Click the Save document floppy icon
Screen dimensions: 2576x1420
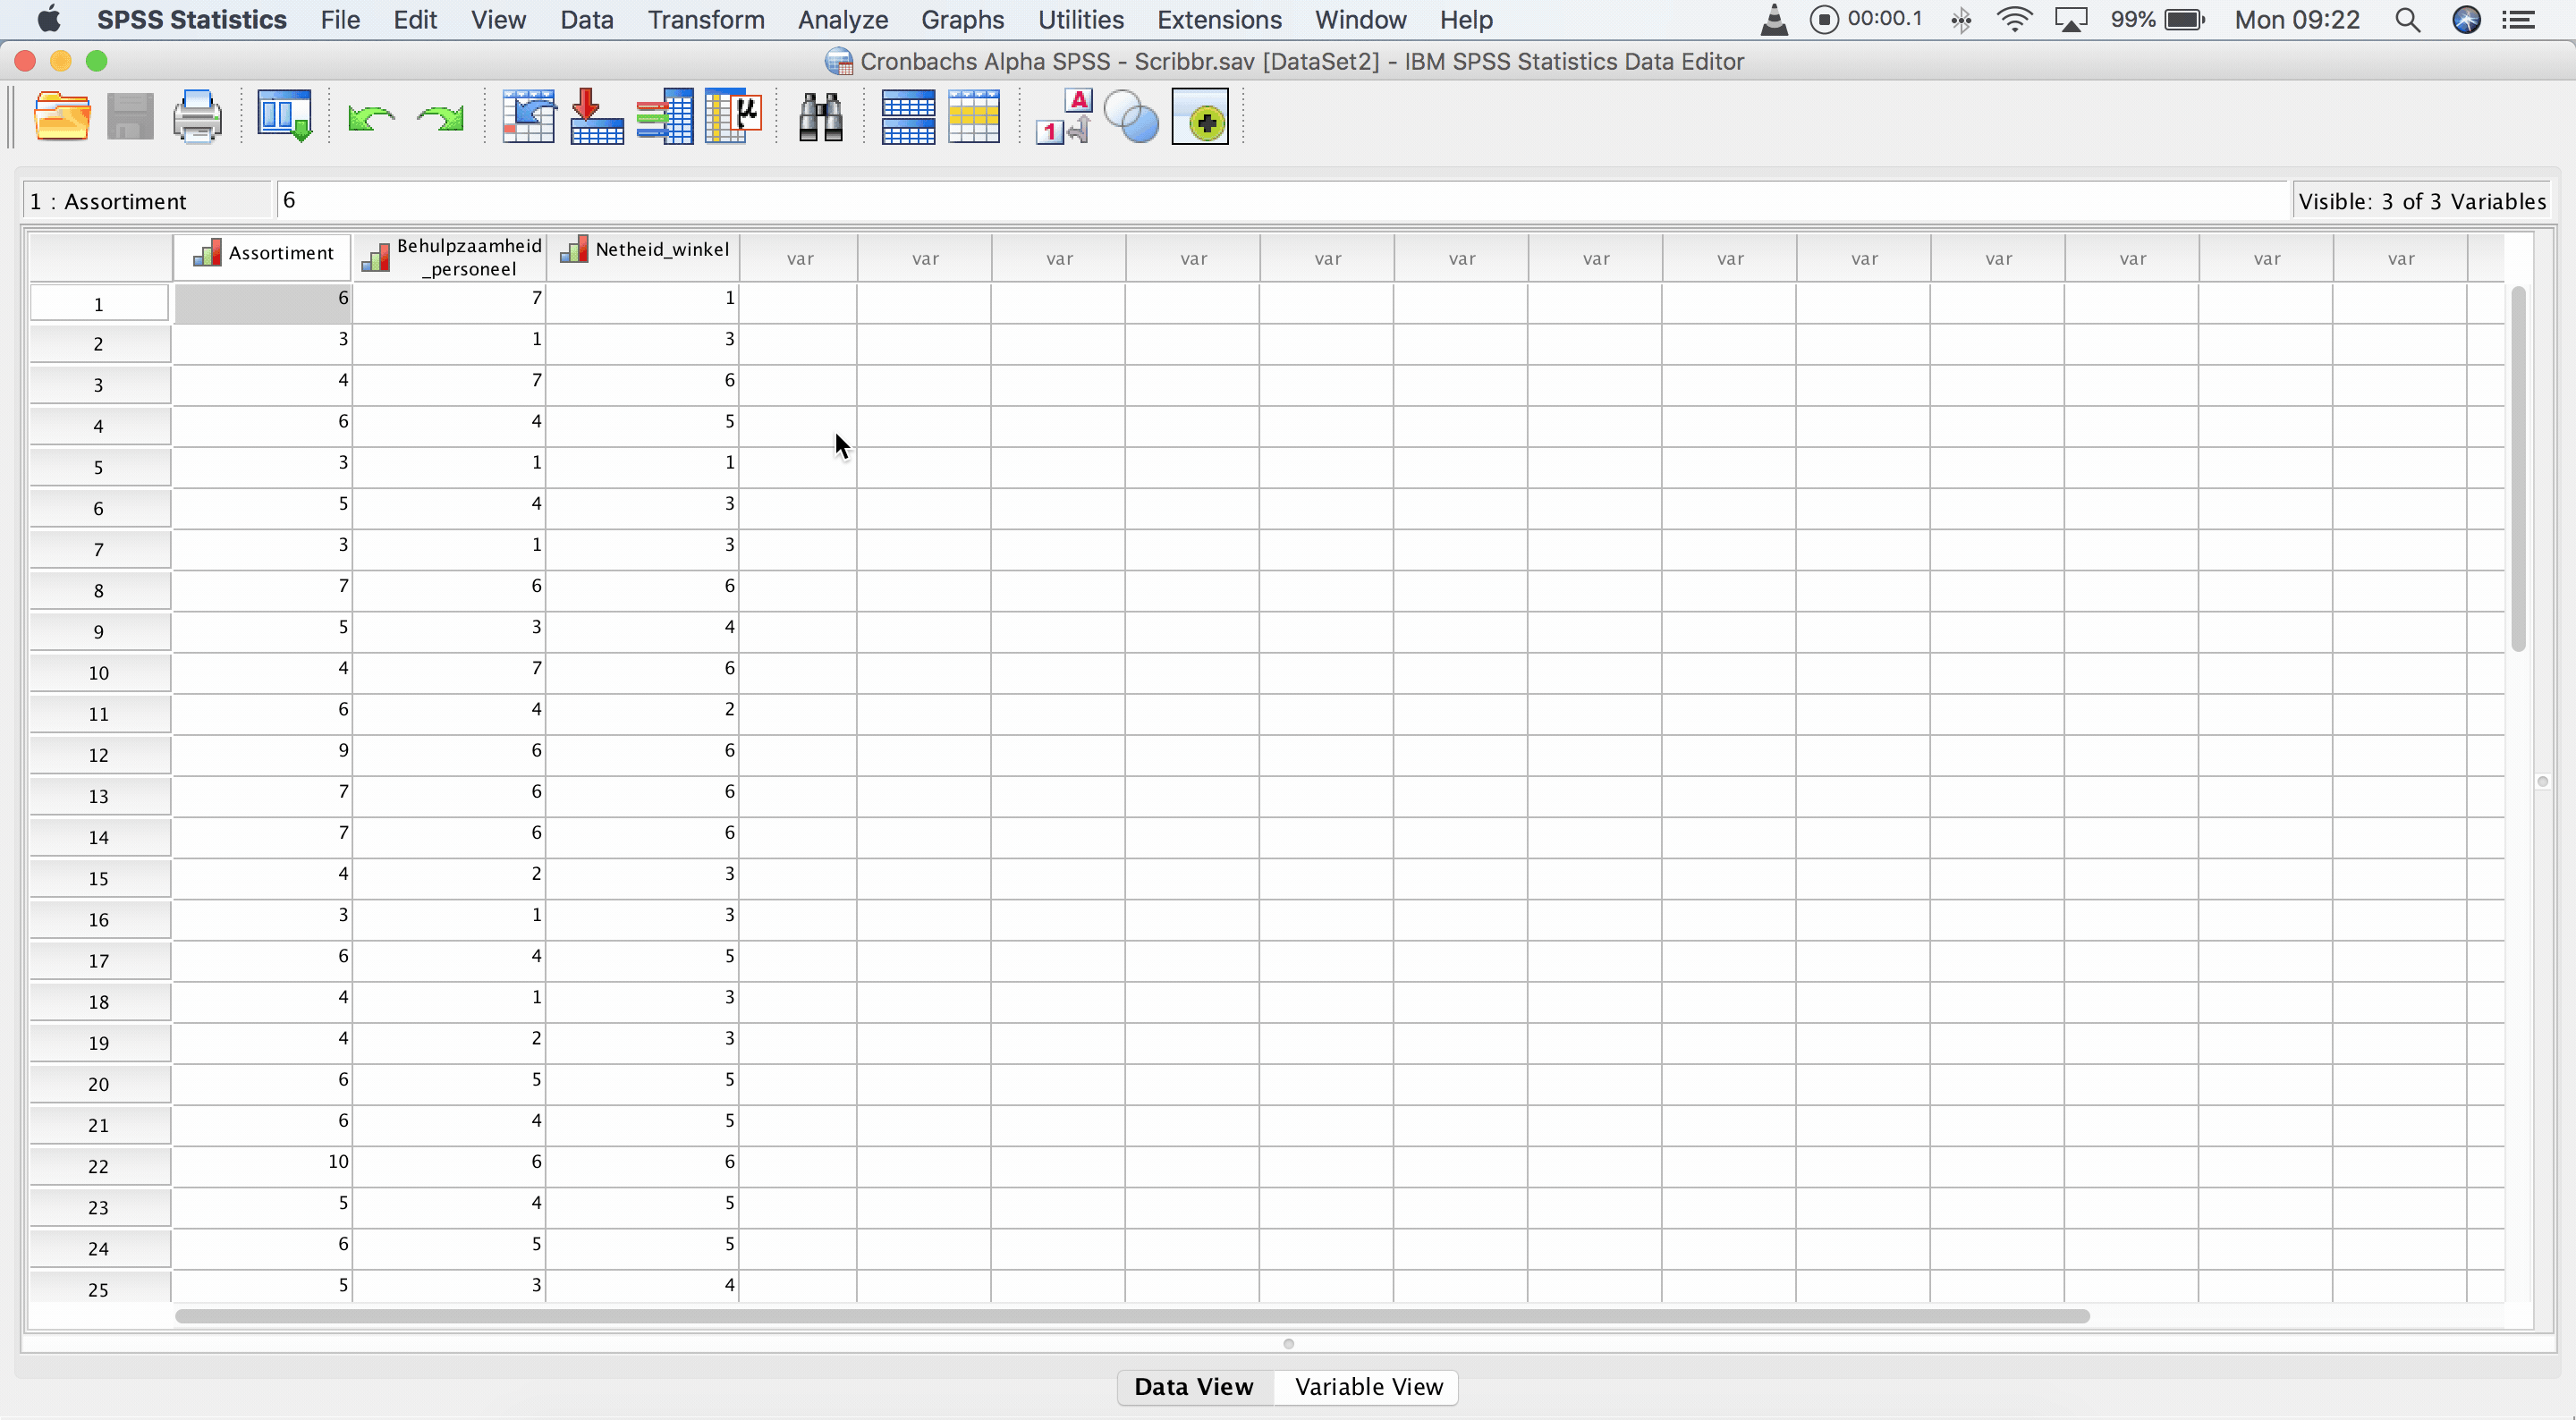point(130,117)
